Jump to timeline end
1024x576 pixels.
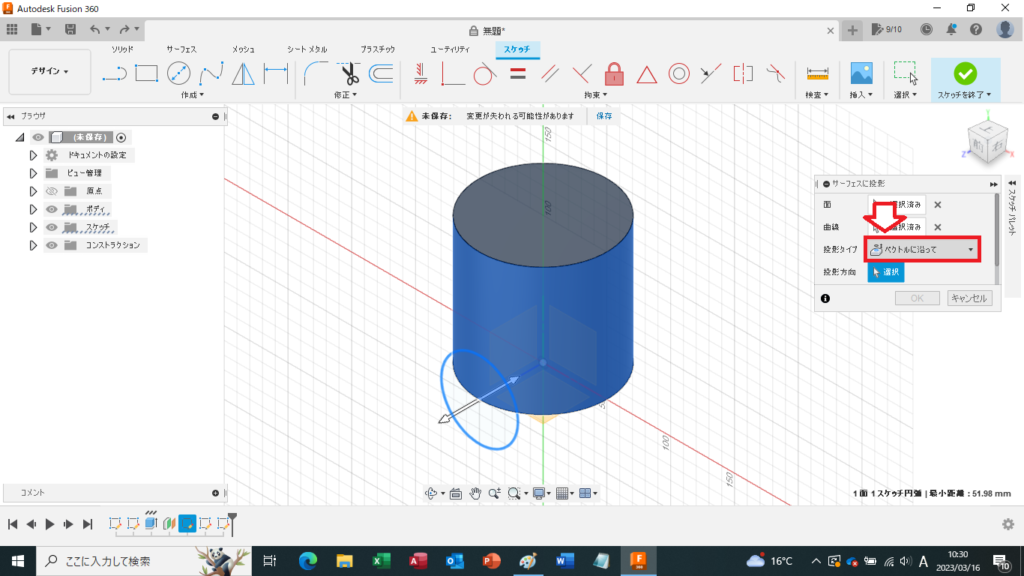click(88, 524)
